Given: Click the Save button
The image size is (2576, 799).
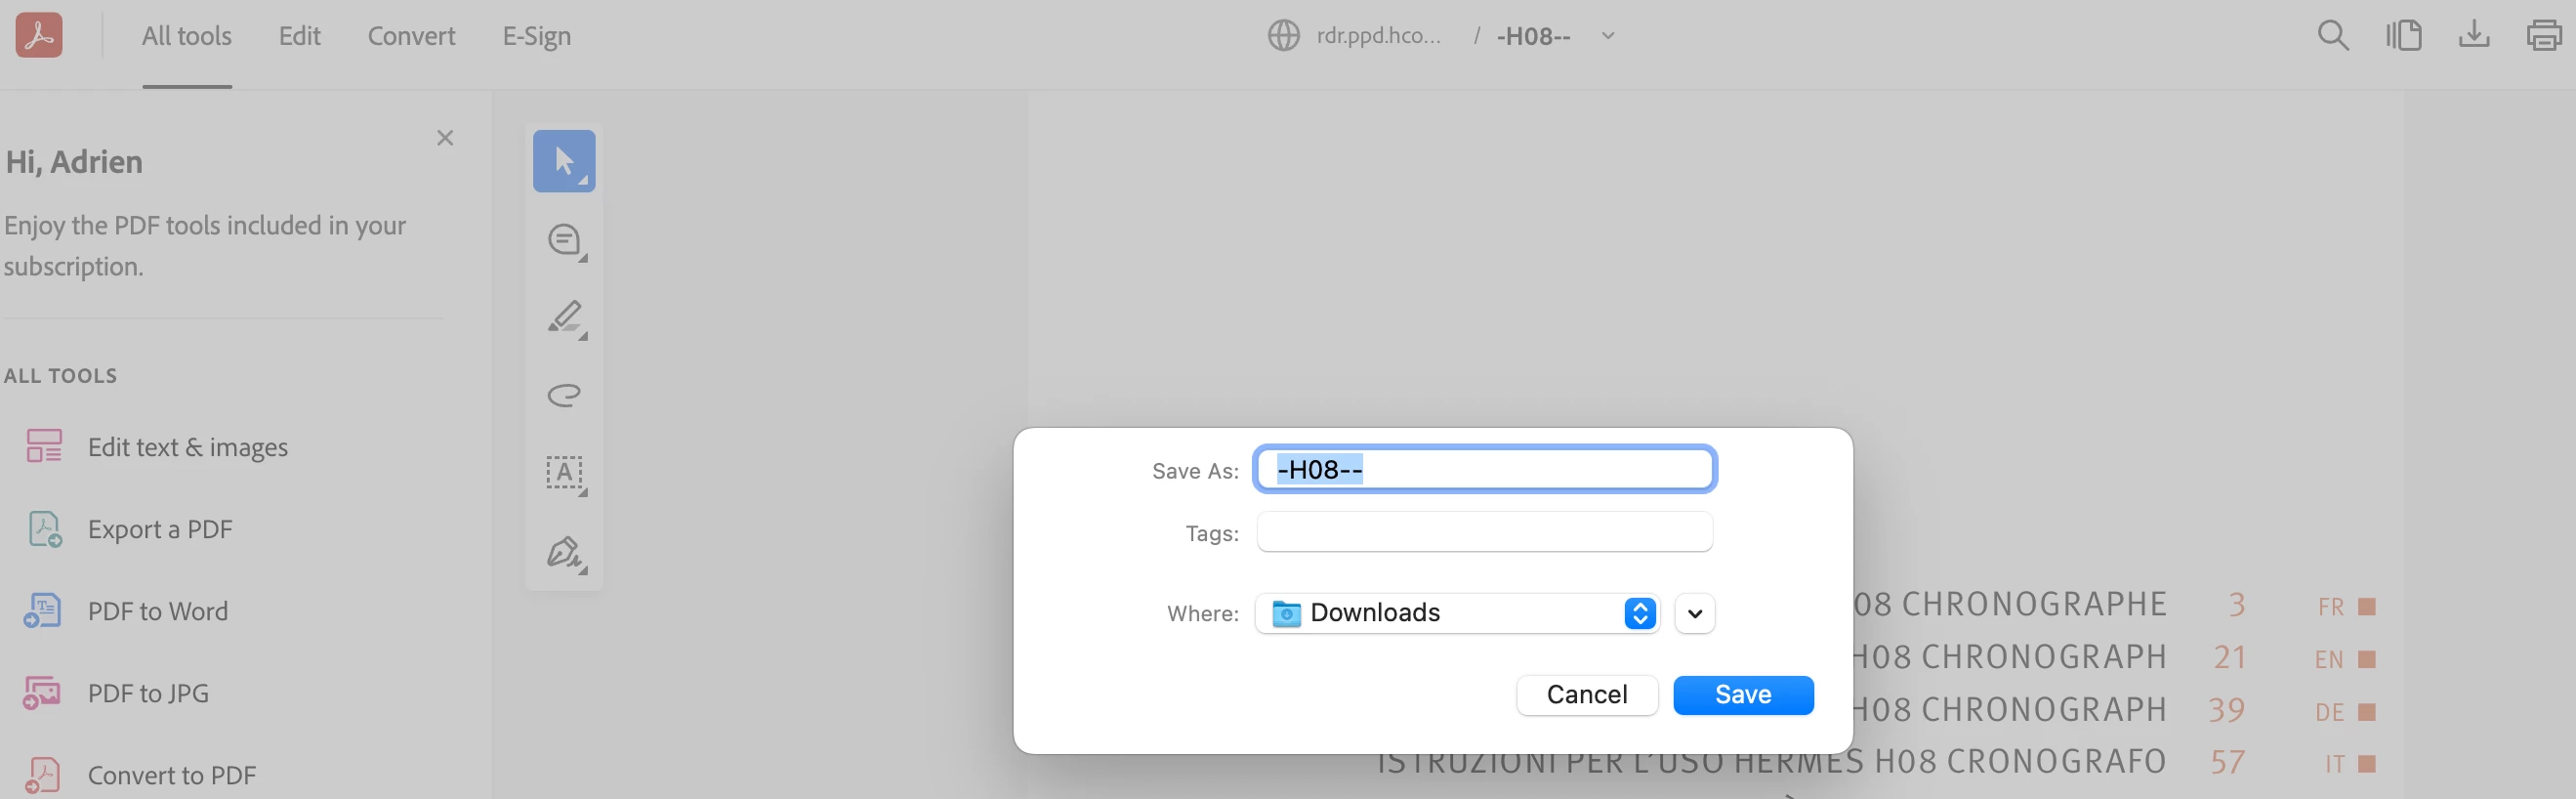Looking at the screenshot, I should (1743, 695).
